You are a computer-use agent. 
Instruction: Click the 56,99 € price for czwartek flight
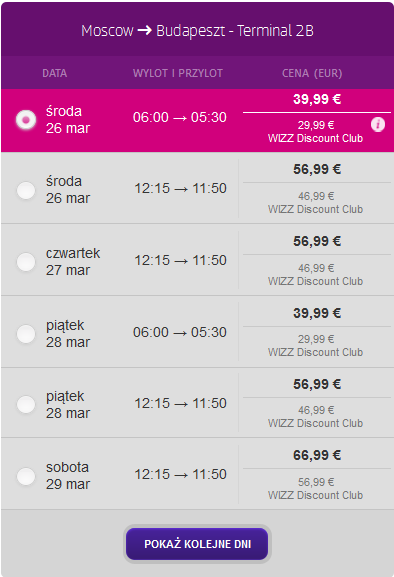317,241
